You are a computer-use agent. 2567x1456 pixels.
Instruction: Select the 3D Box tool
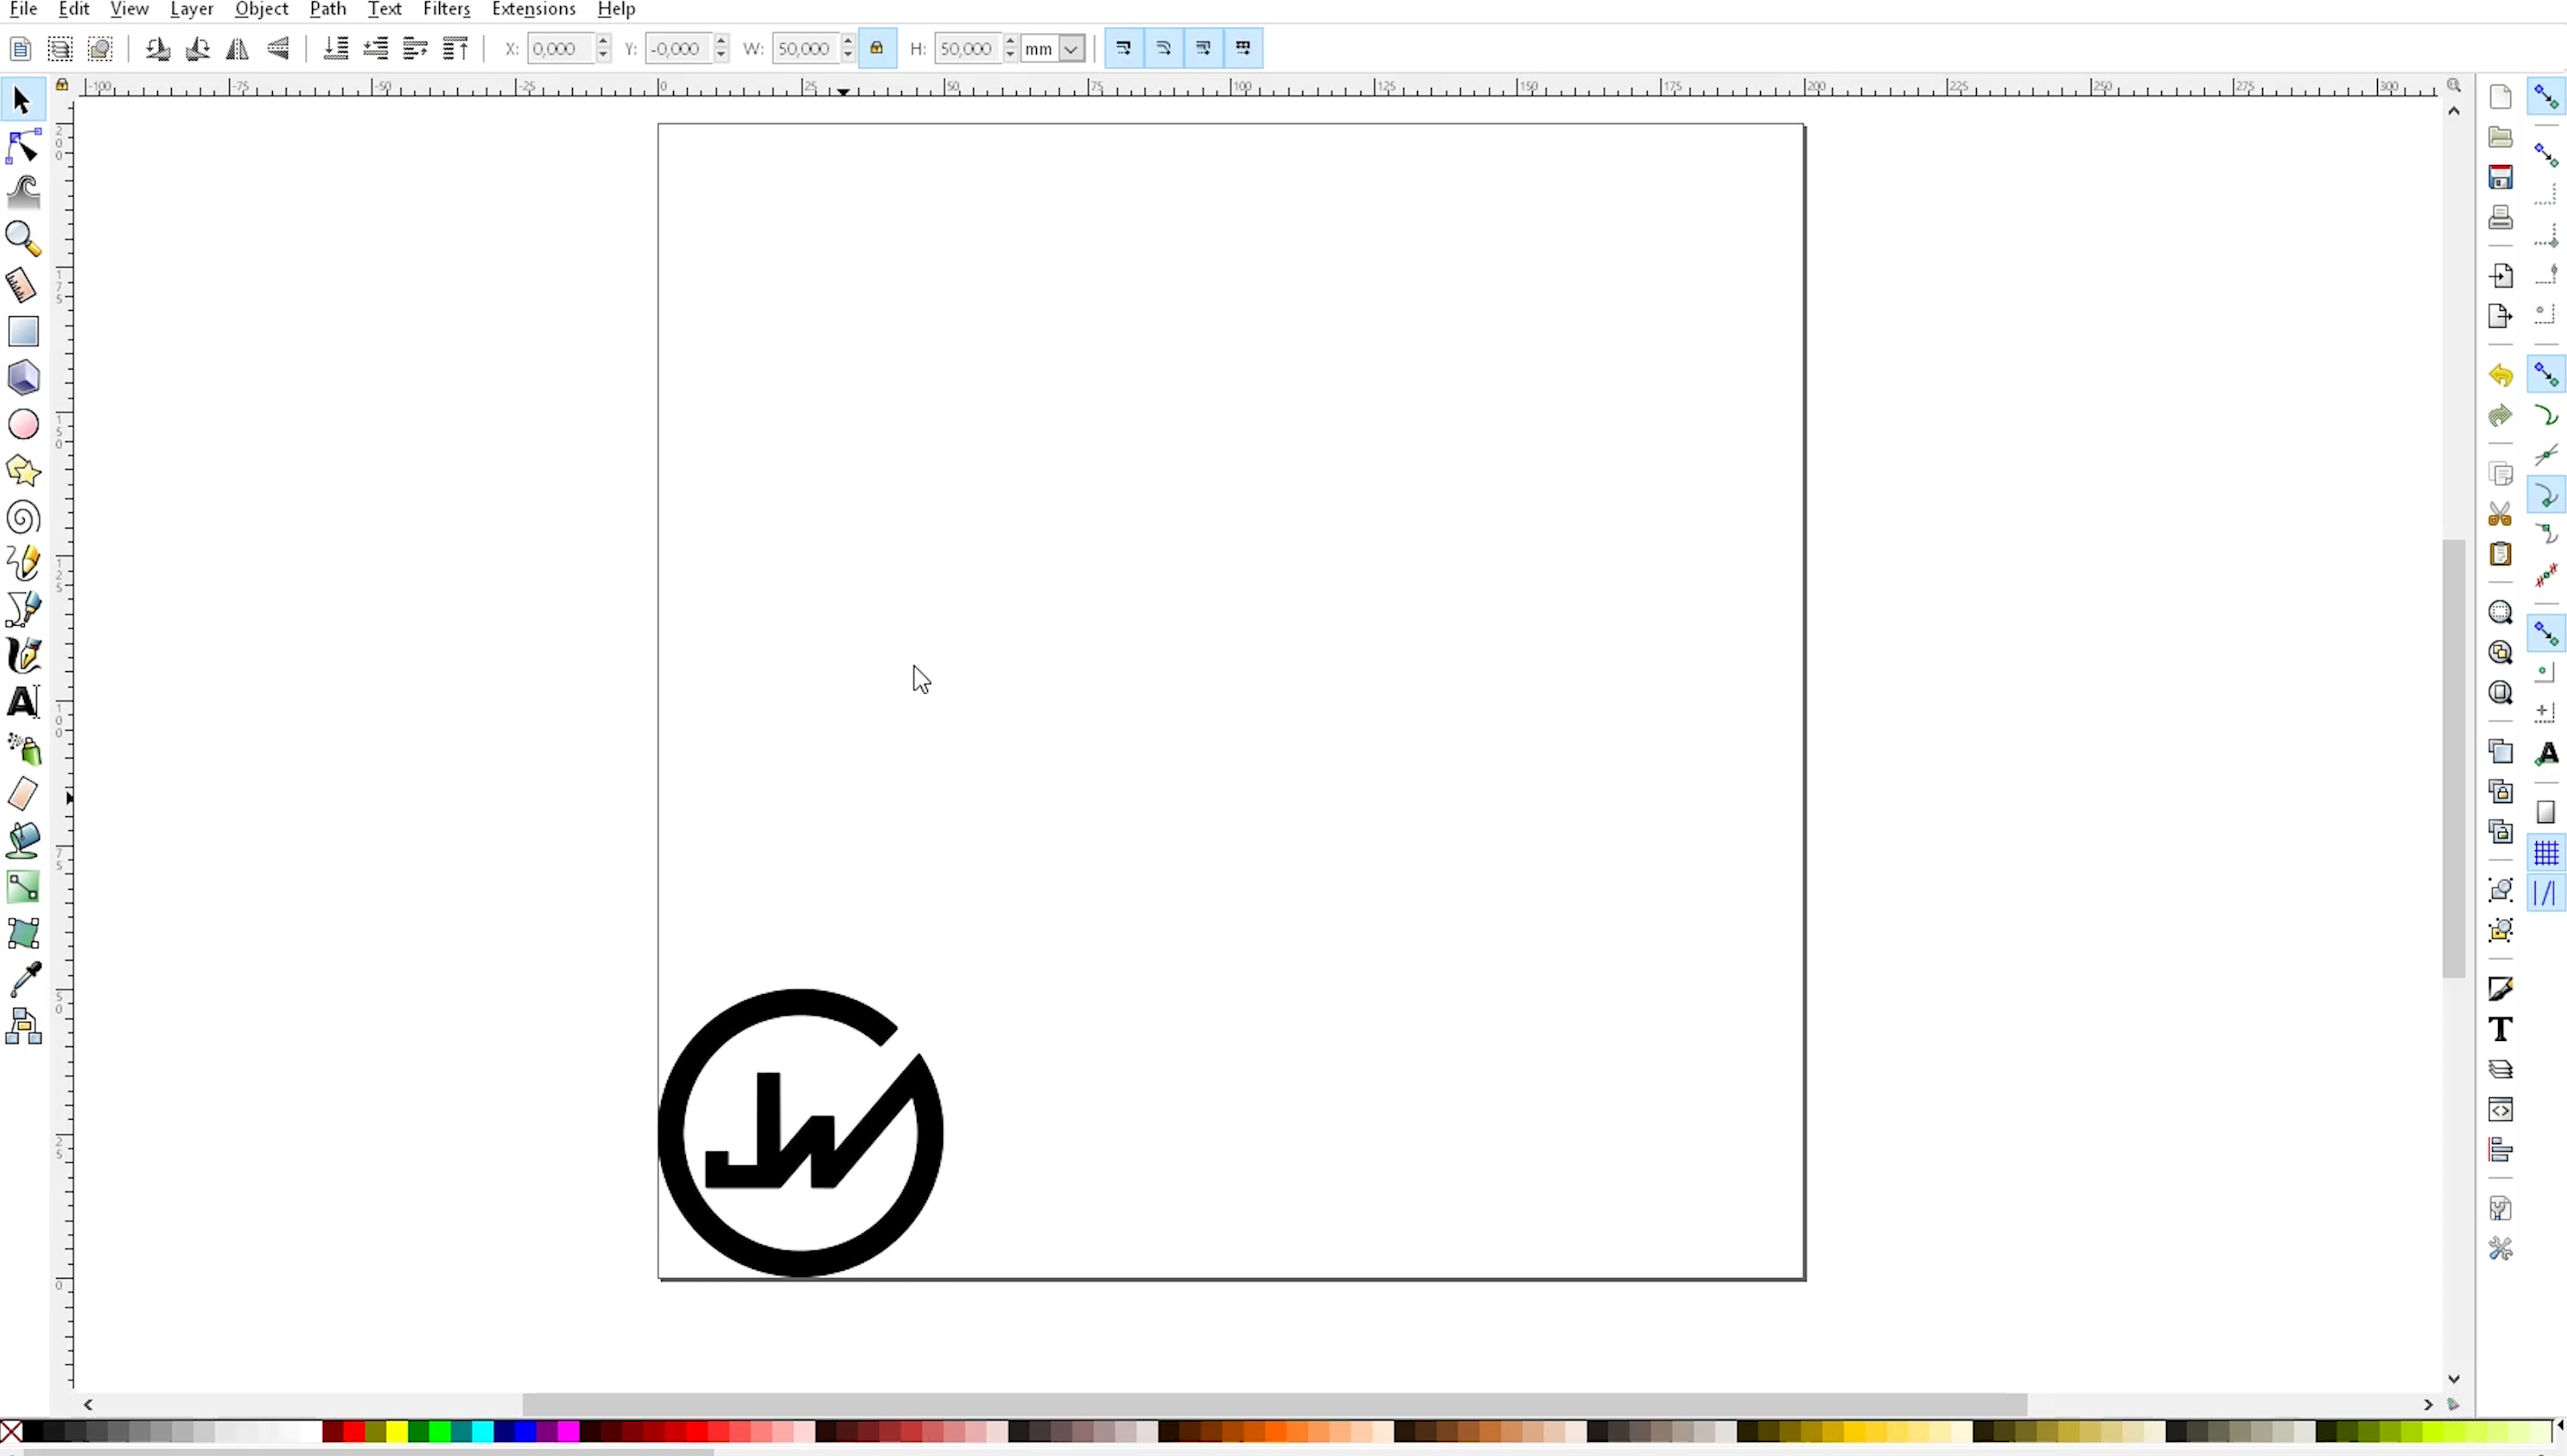pos(22,377)
